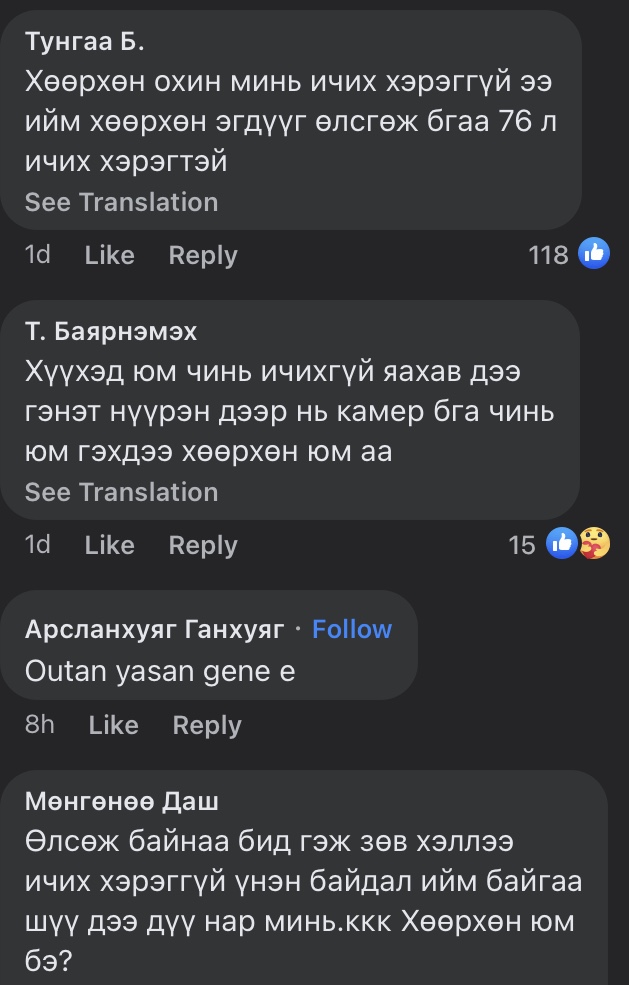See Translation of Т. Баярнэмэх's comment
This screenshot has height=985, width=629.
pos(121,492)
